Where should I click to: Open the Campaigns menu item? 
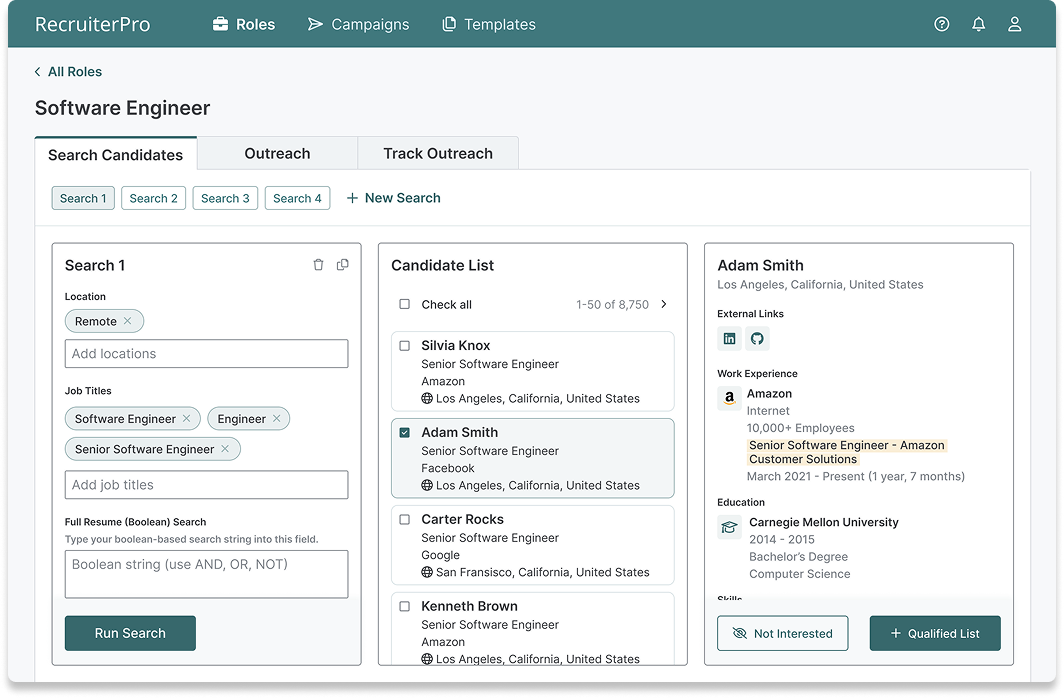click(358, 24)
